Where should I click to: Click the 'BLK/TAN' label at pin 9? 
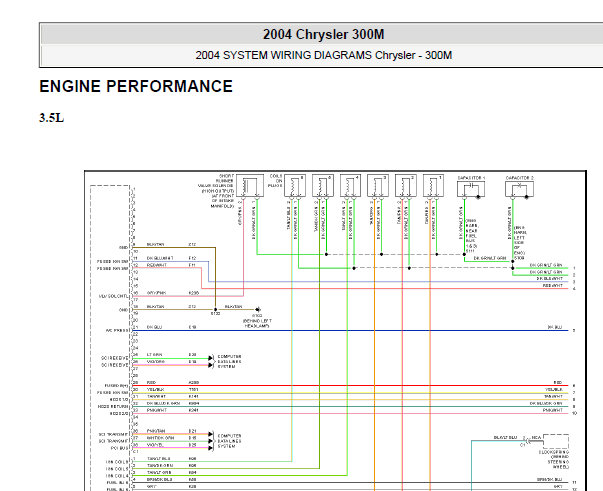point(155,245)
